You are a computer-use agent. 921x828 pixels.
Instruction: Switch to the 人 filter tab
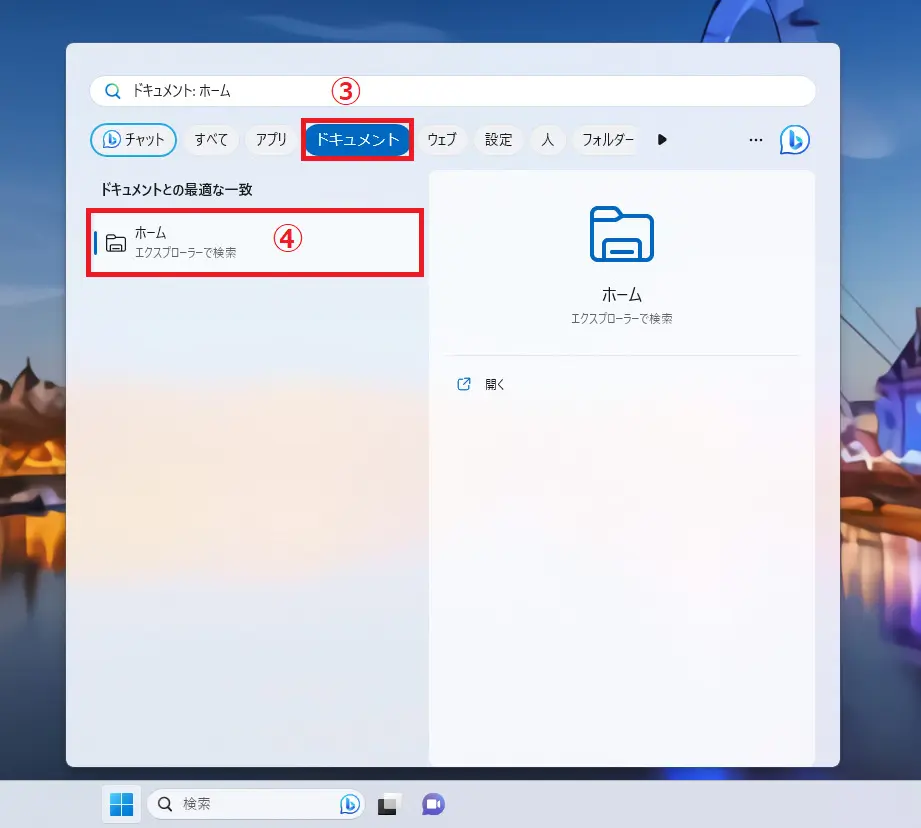(547, 140)
